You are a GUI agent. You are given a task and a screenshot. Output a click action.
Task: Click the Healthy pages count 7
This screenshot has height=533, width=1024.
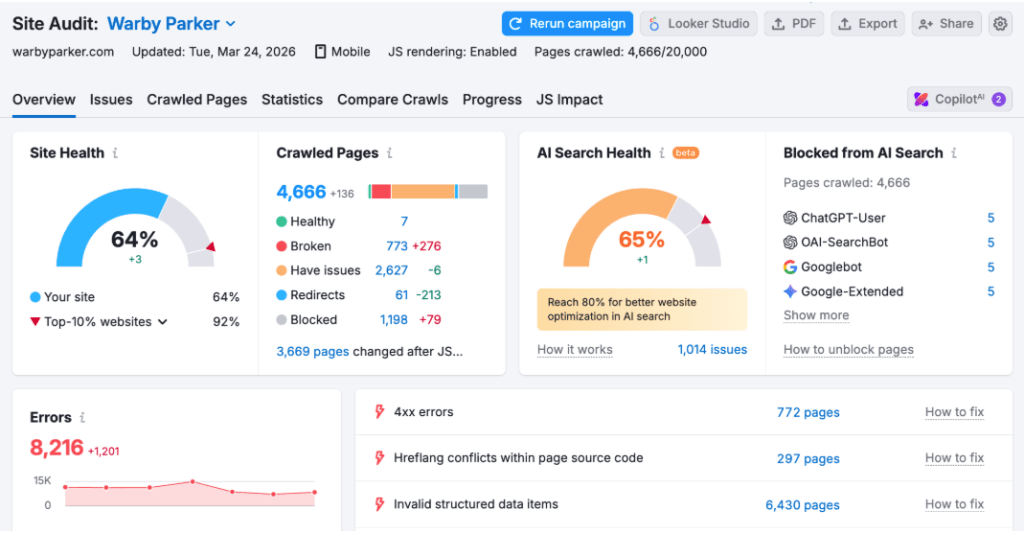click(404, 221)
